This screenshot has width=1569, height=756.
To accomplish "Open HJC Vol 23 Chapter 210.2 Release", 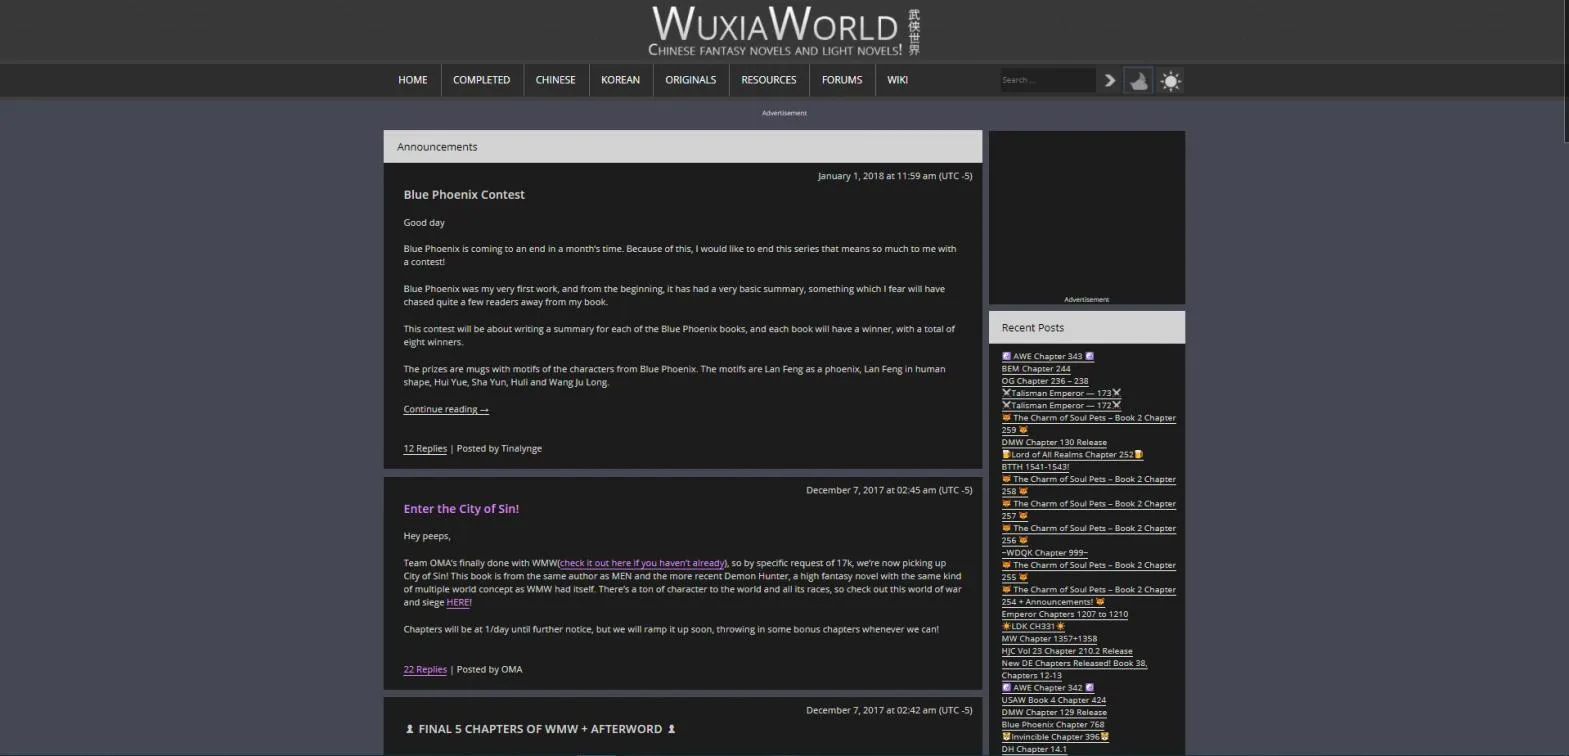I will [1067, 651].
